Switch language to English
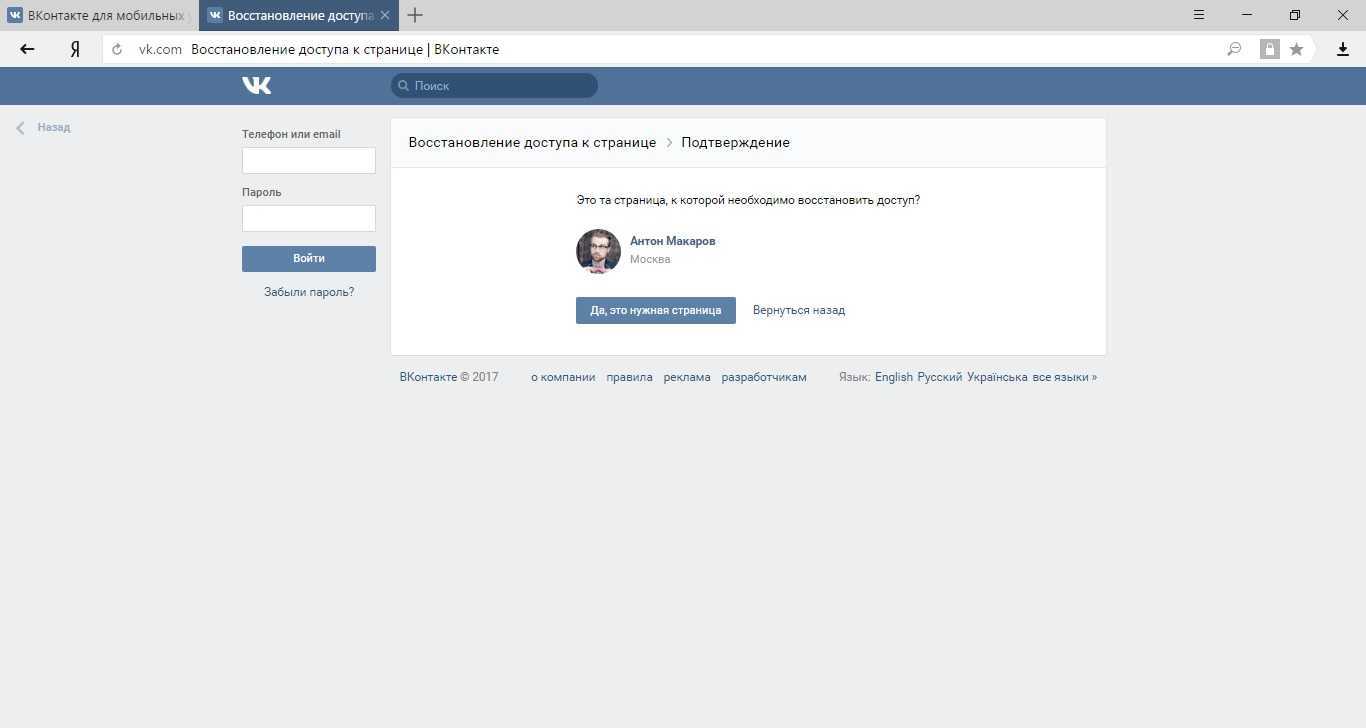 [x=894, y=377]
